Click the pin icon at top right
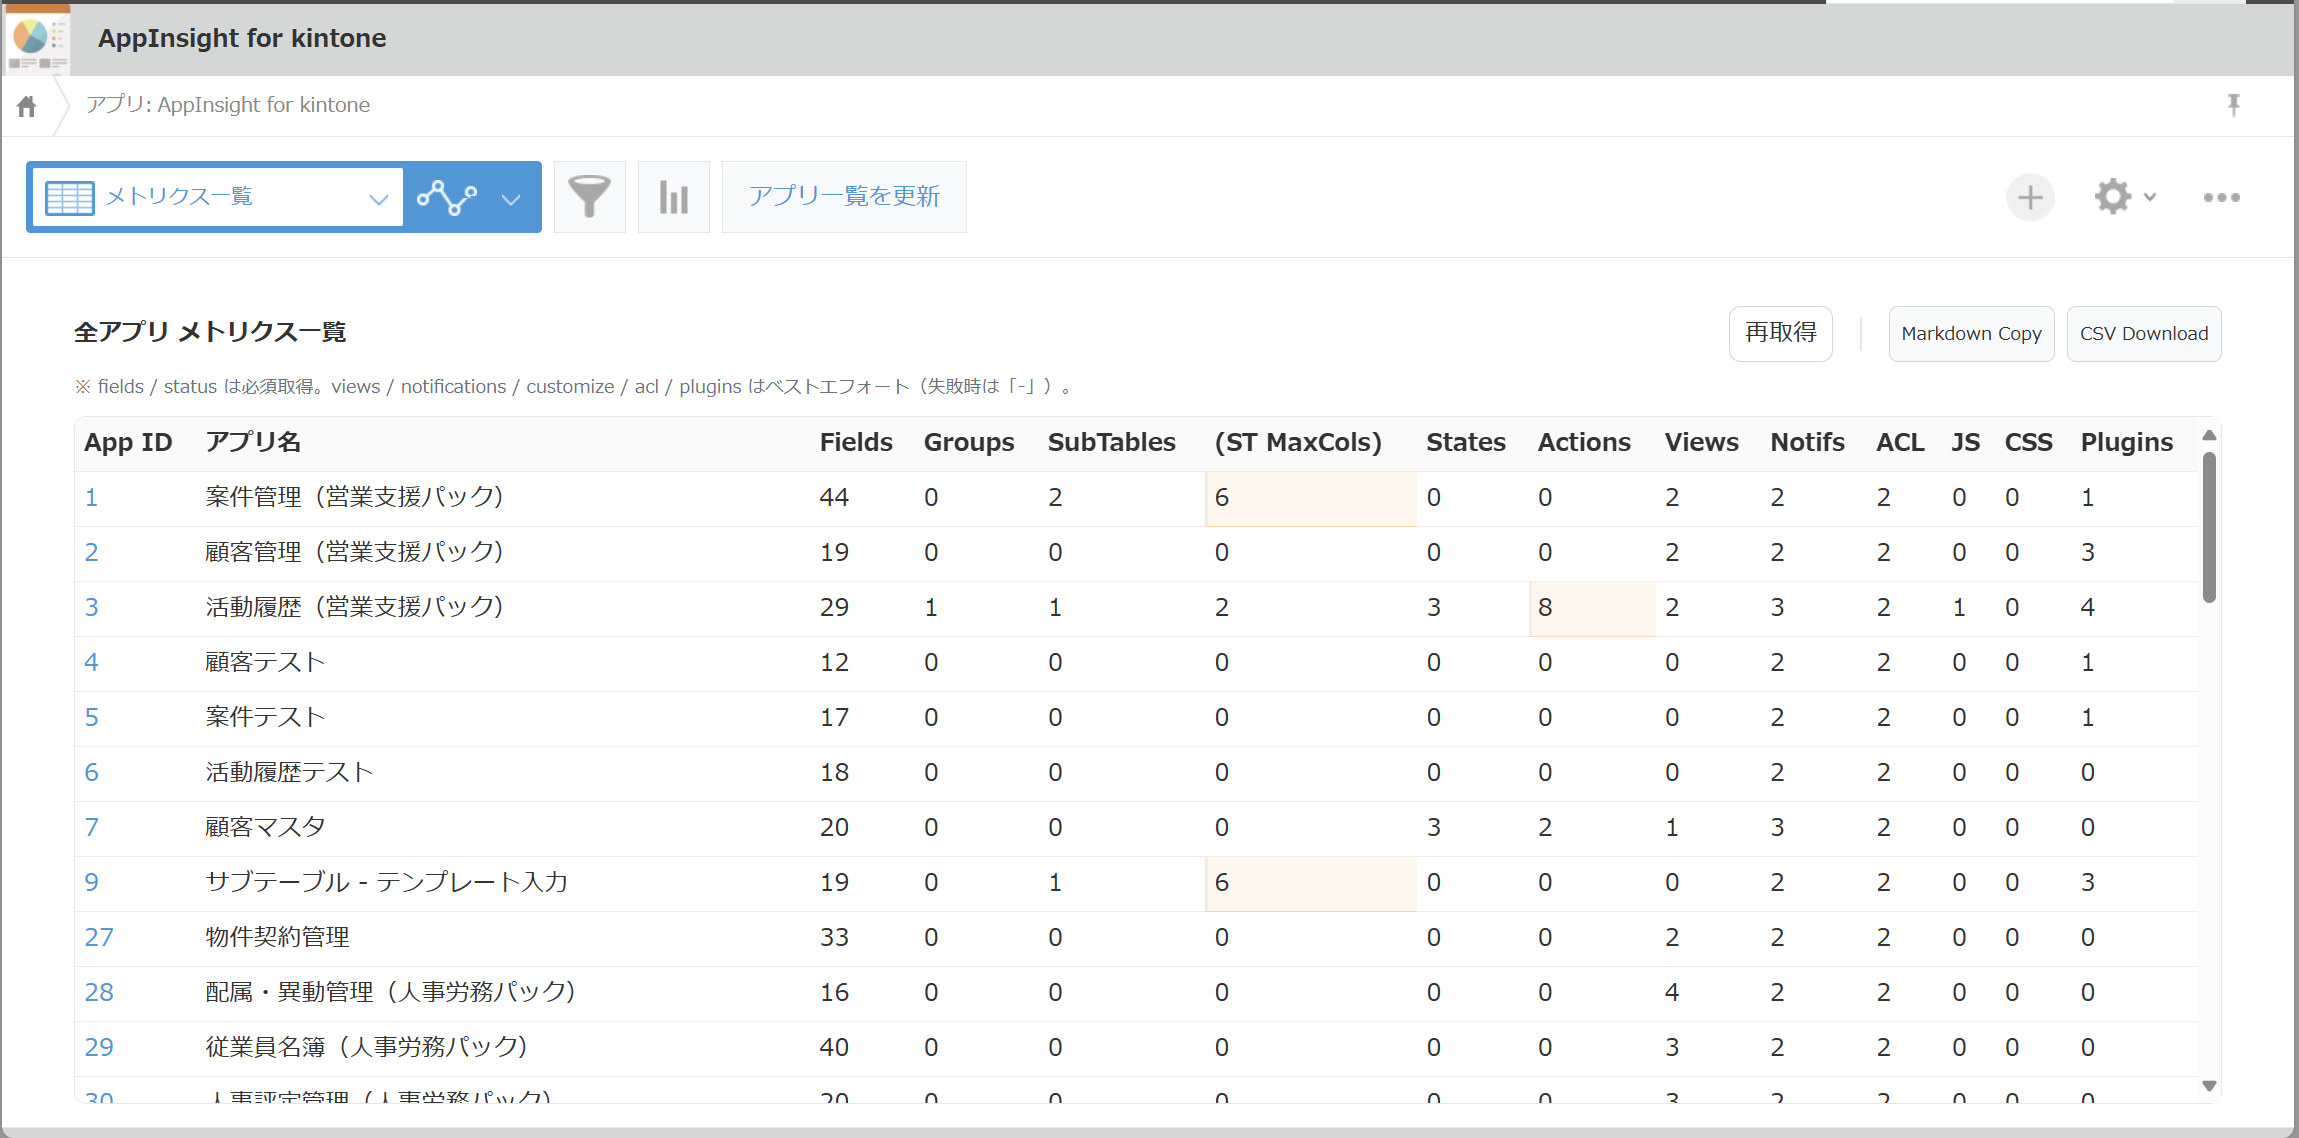2299x1138 pixels. [2234, 105]
